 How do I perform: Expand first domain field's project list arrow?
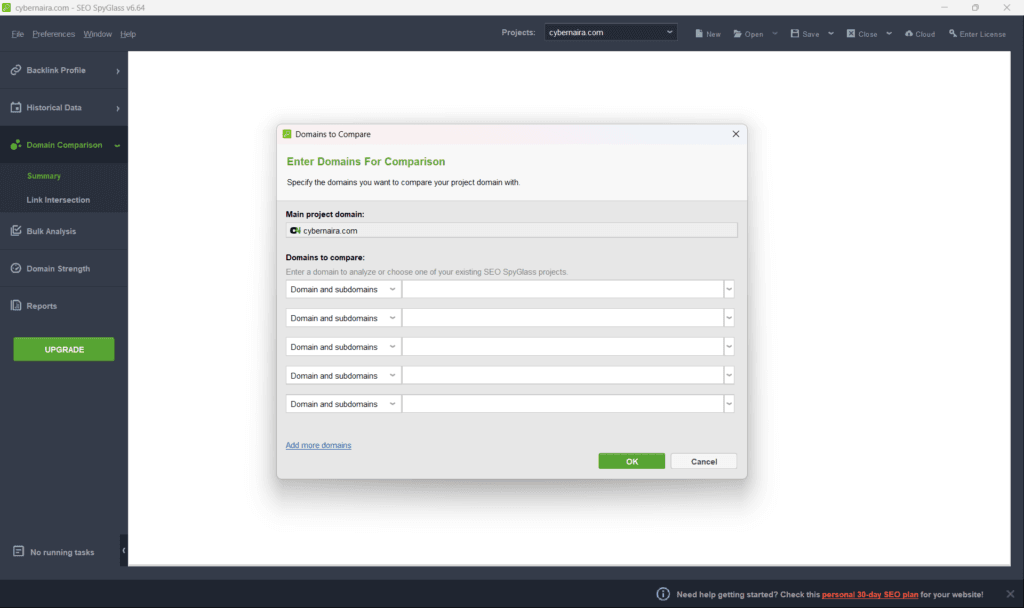click(729, 289)
